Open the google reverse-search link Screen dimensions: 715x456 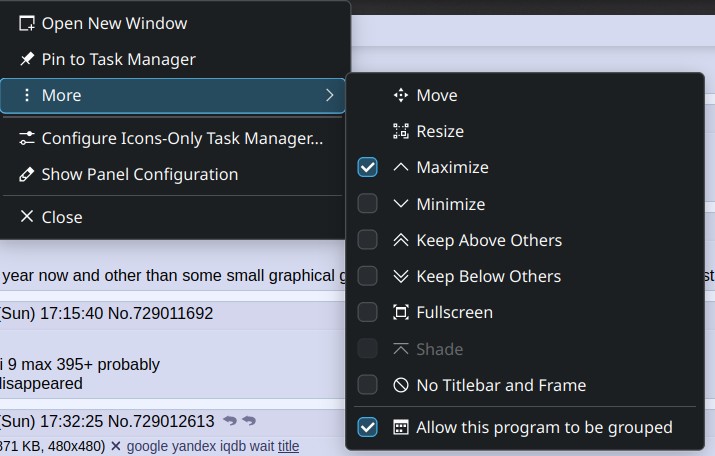pyautogui.click(x=147, y=446)
